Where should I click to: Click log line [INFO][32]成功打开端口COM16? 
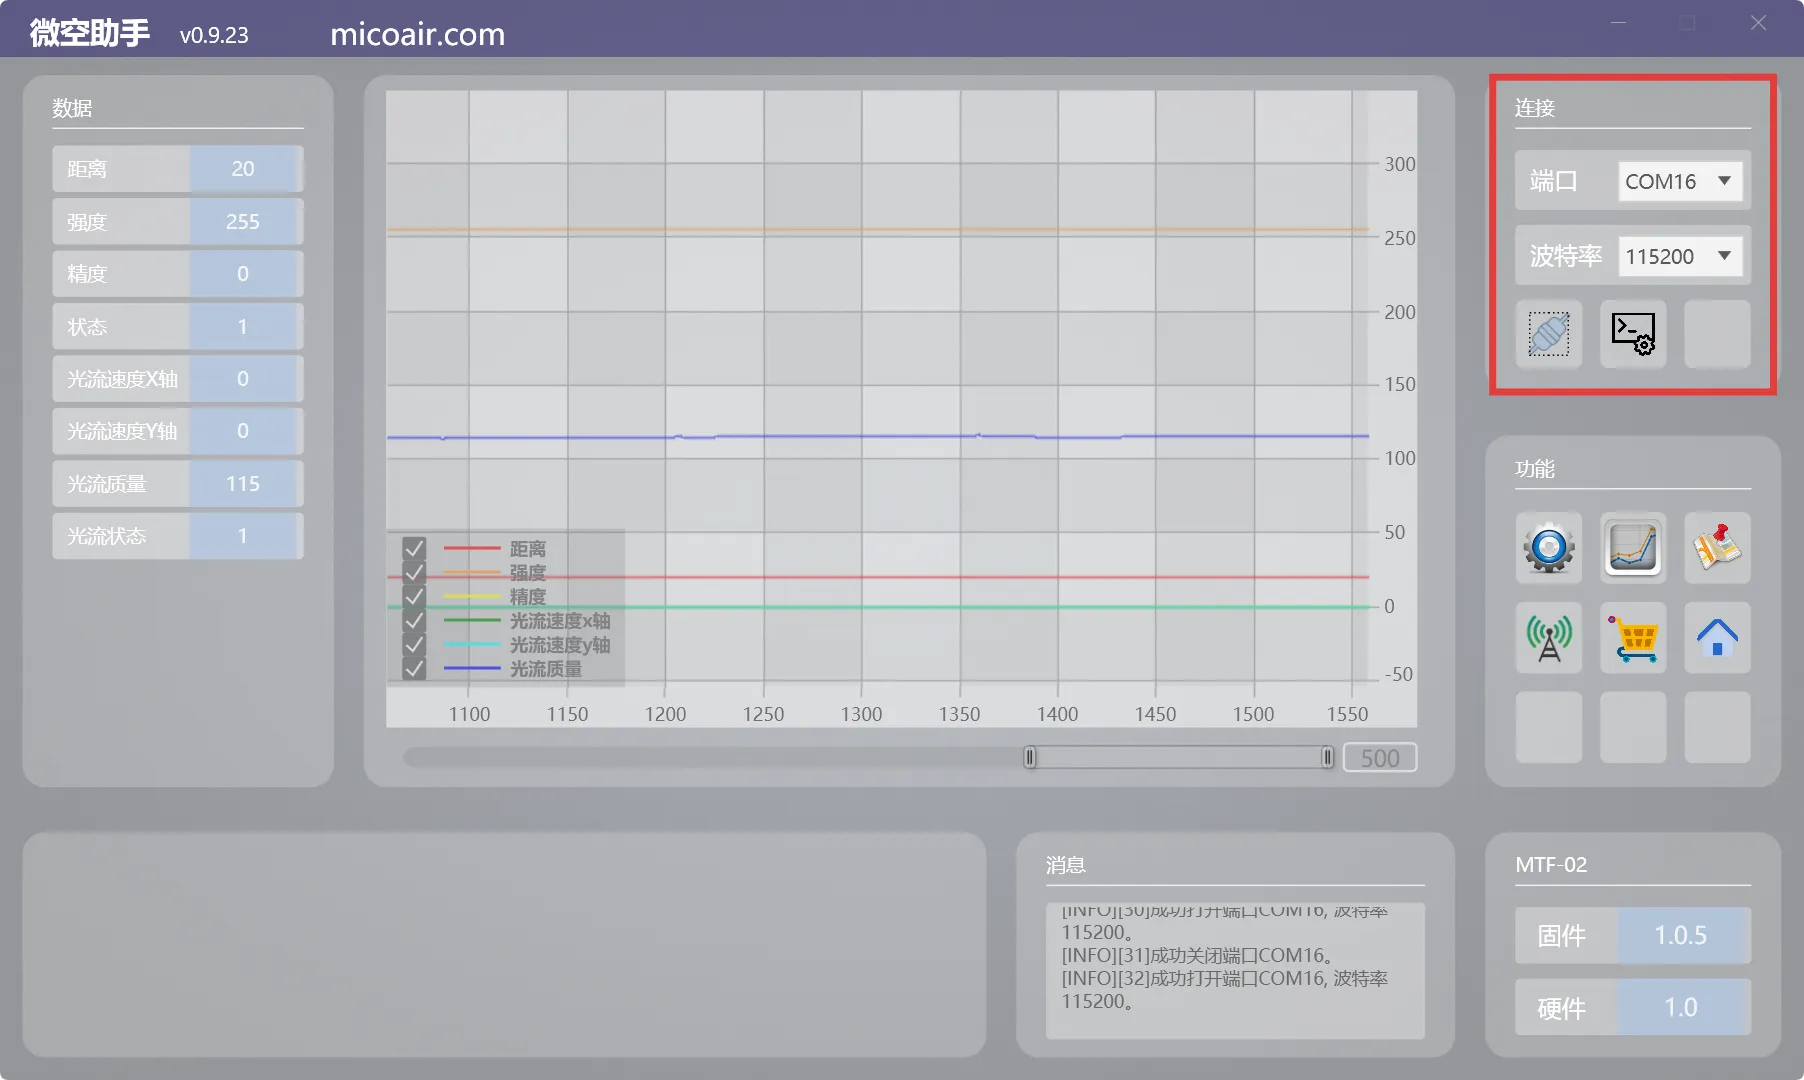[1225, 990]
